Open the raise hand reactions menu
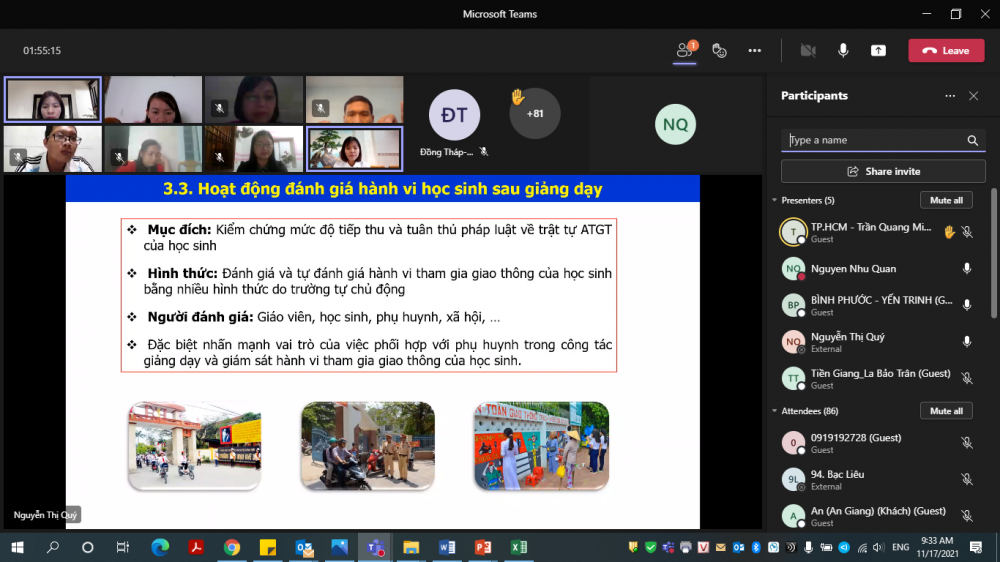 click(x=719, y=51)
